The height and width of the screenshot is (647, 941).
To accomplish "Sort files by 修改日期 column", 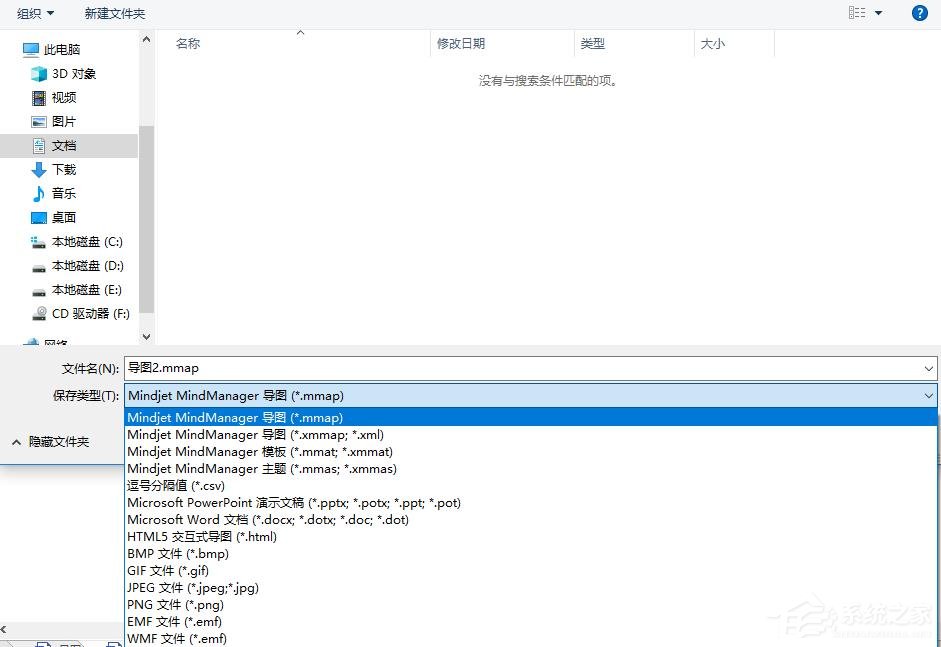I will 464,43.
